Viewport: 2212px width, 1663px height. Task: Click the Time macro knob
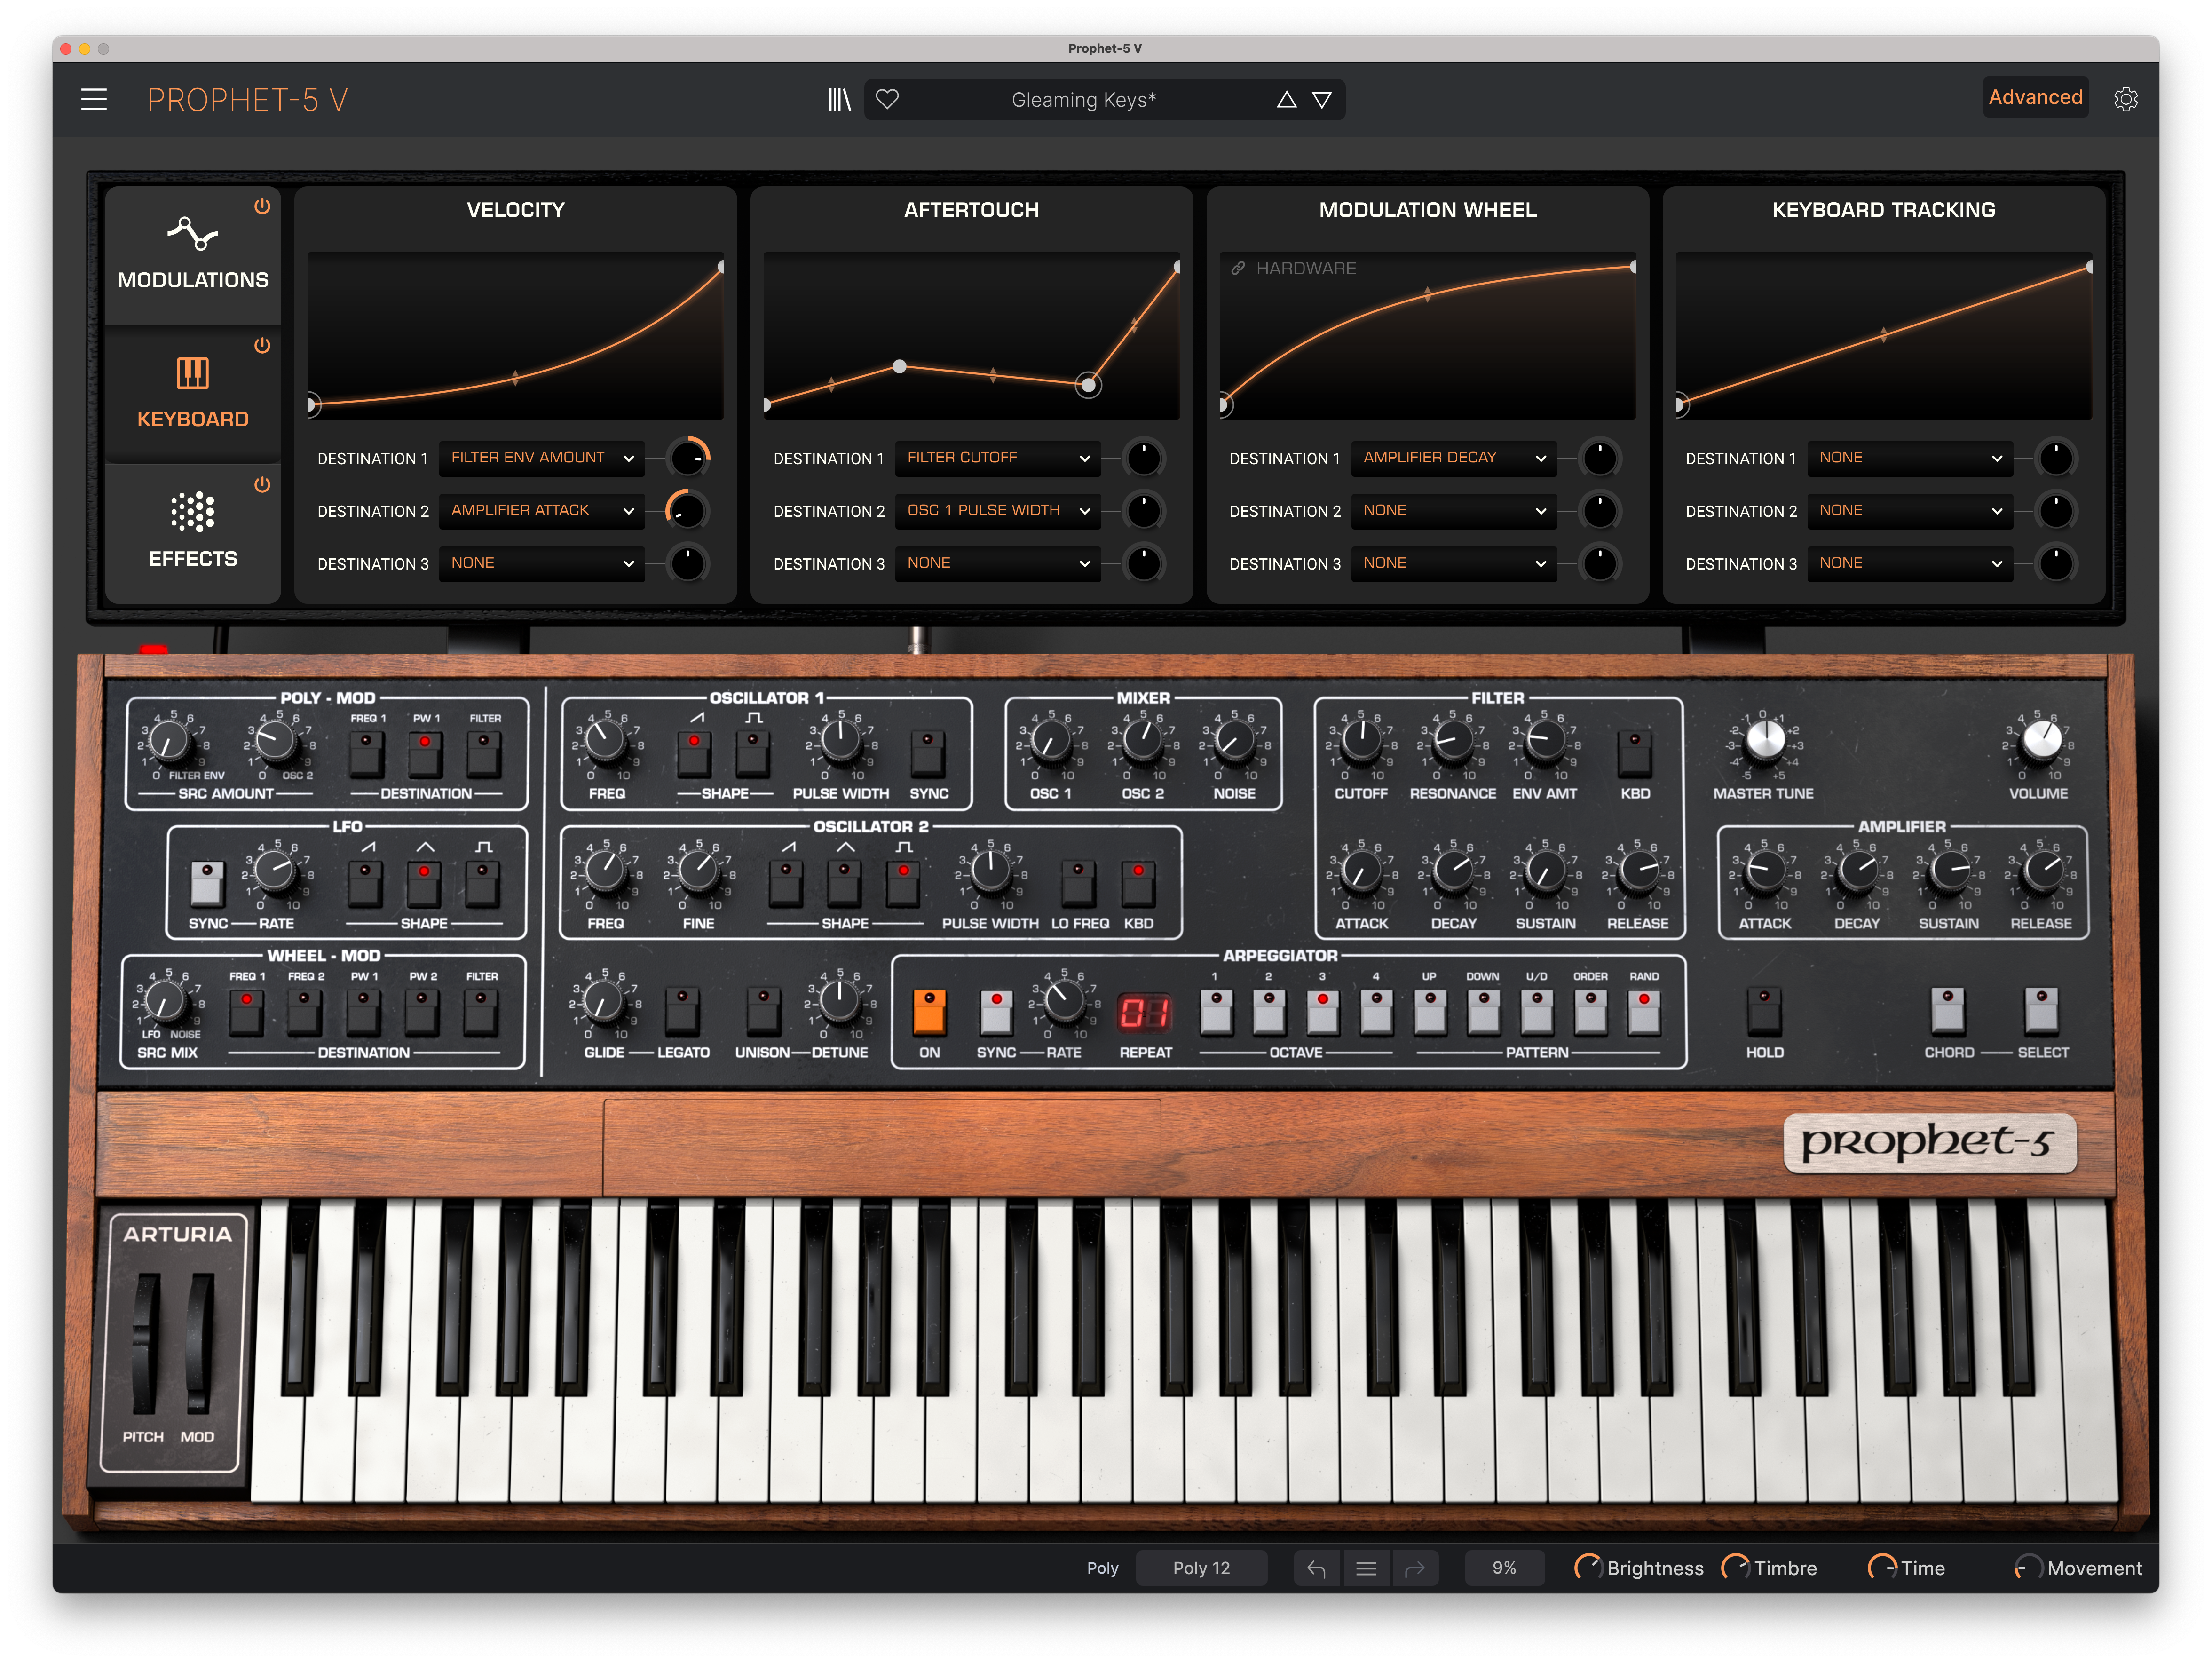pyautogui.click(x=1882, y=1568)
